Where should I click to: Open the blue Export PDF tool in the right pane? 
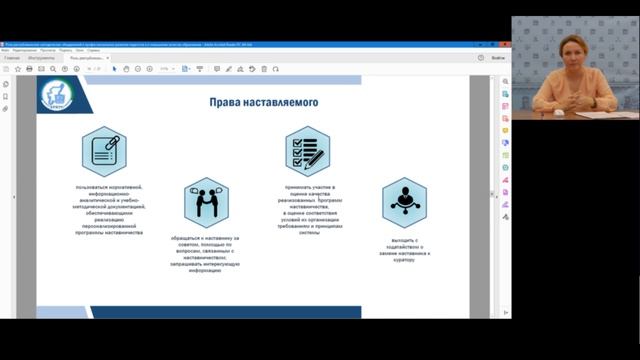point(505,94)
